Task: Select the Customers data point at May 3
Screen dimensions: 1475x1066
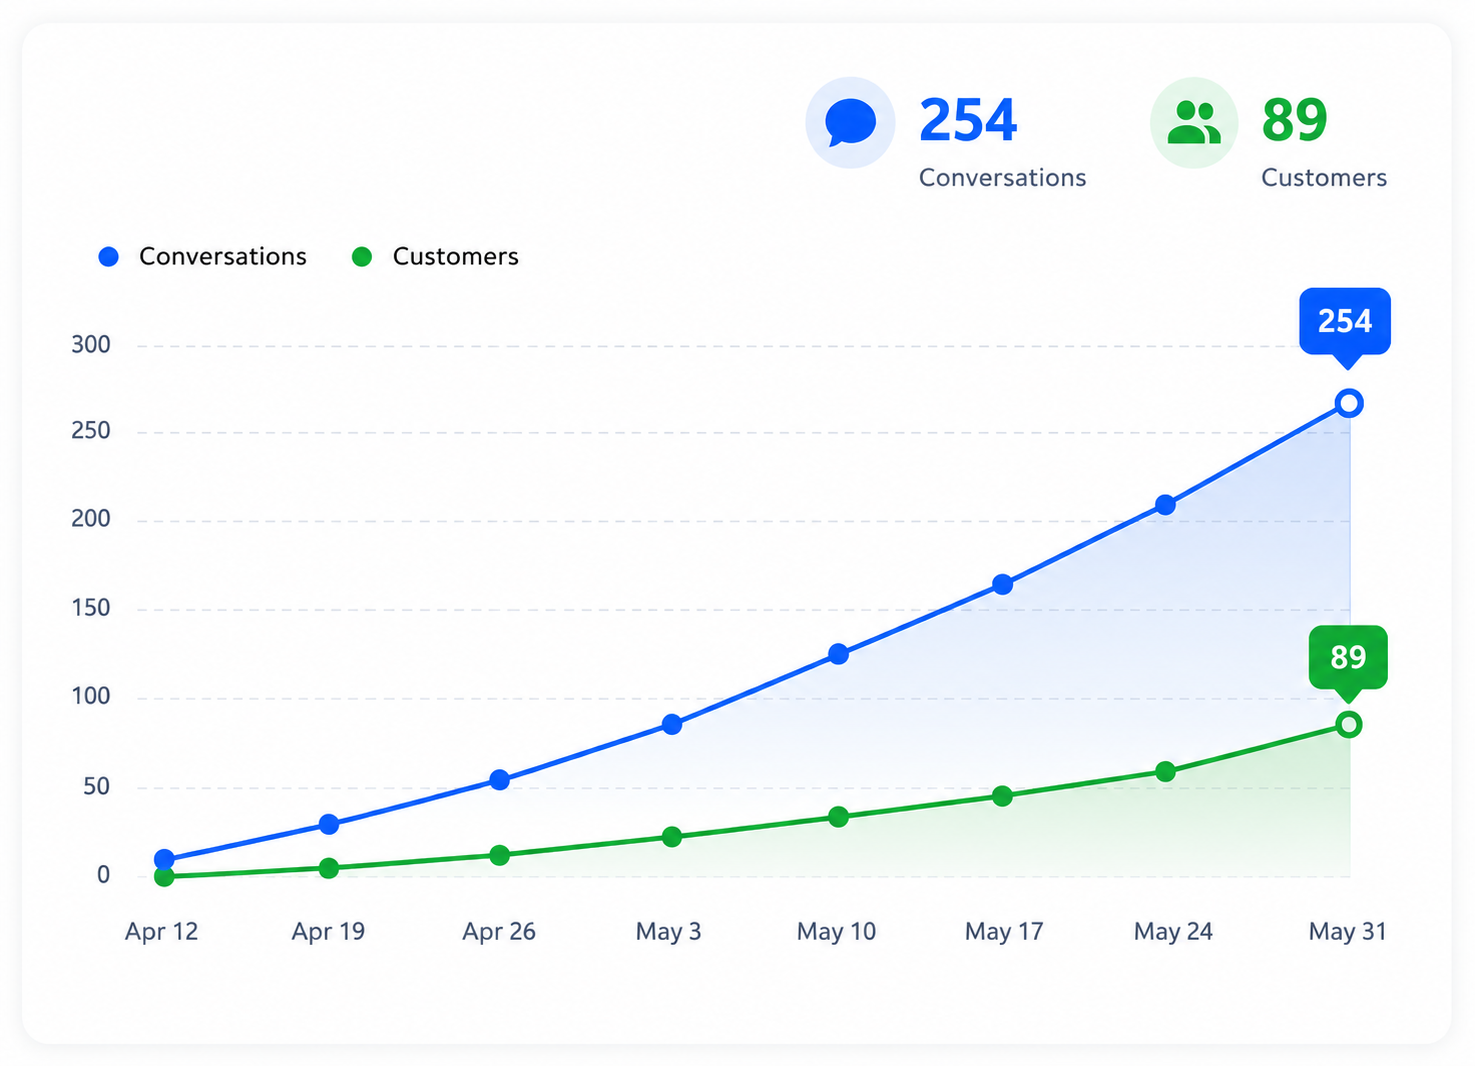Action: (672, 837)
